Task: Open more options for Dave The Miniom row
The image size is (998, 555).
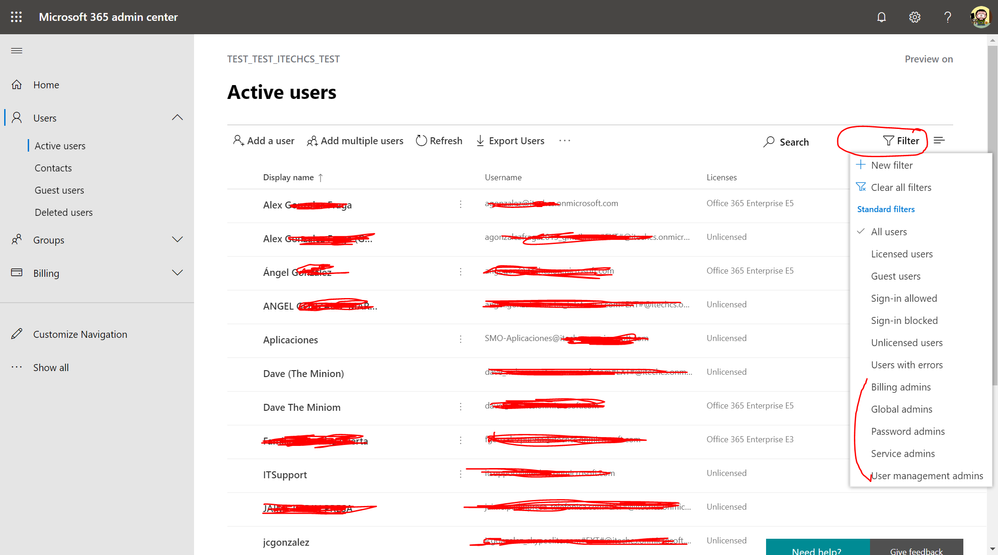Action: (460, 407)
